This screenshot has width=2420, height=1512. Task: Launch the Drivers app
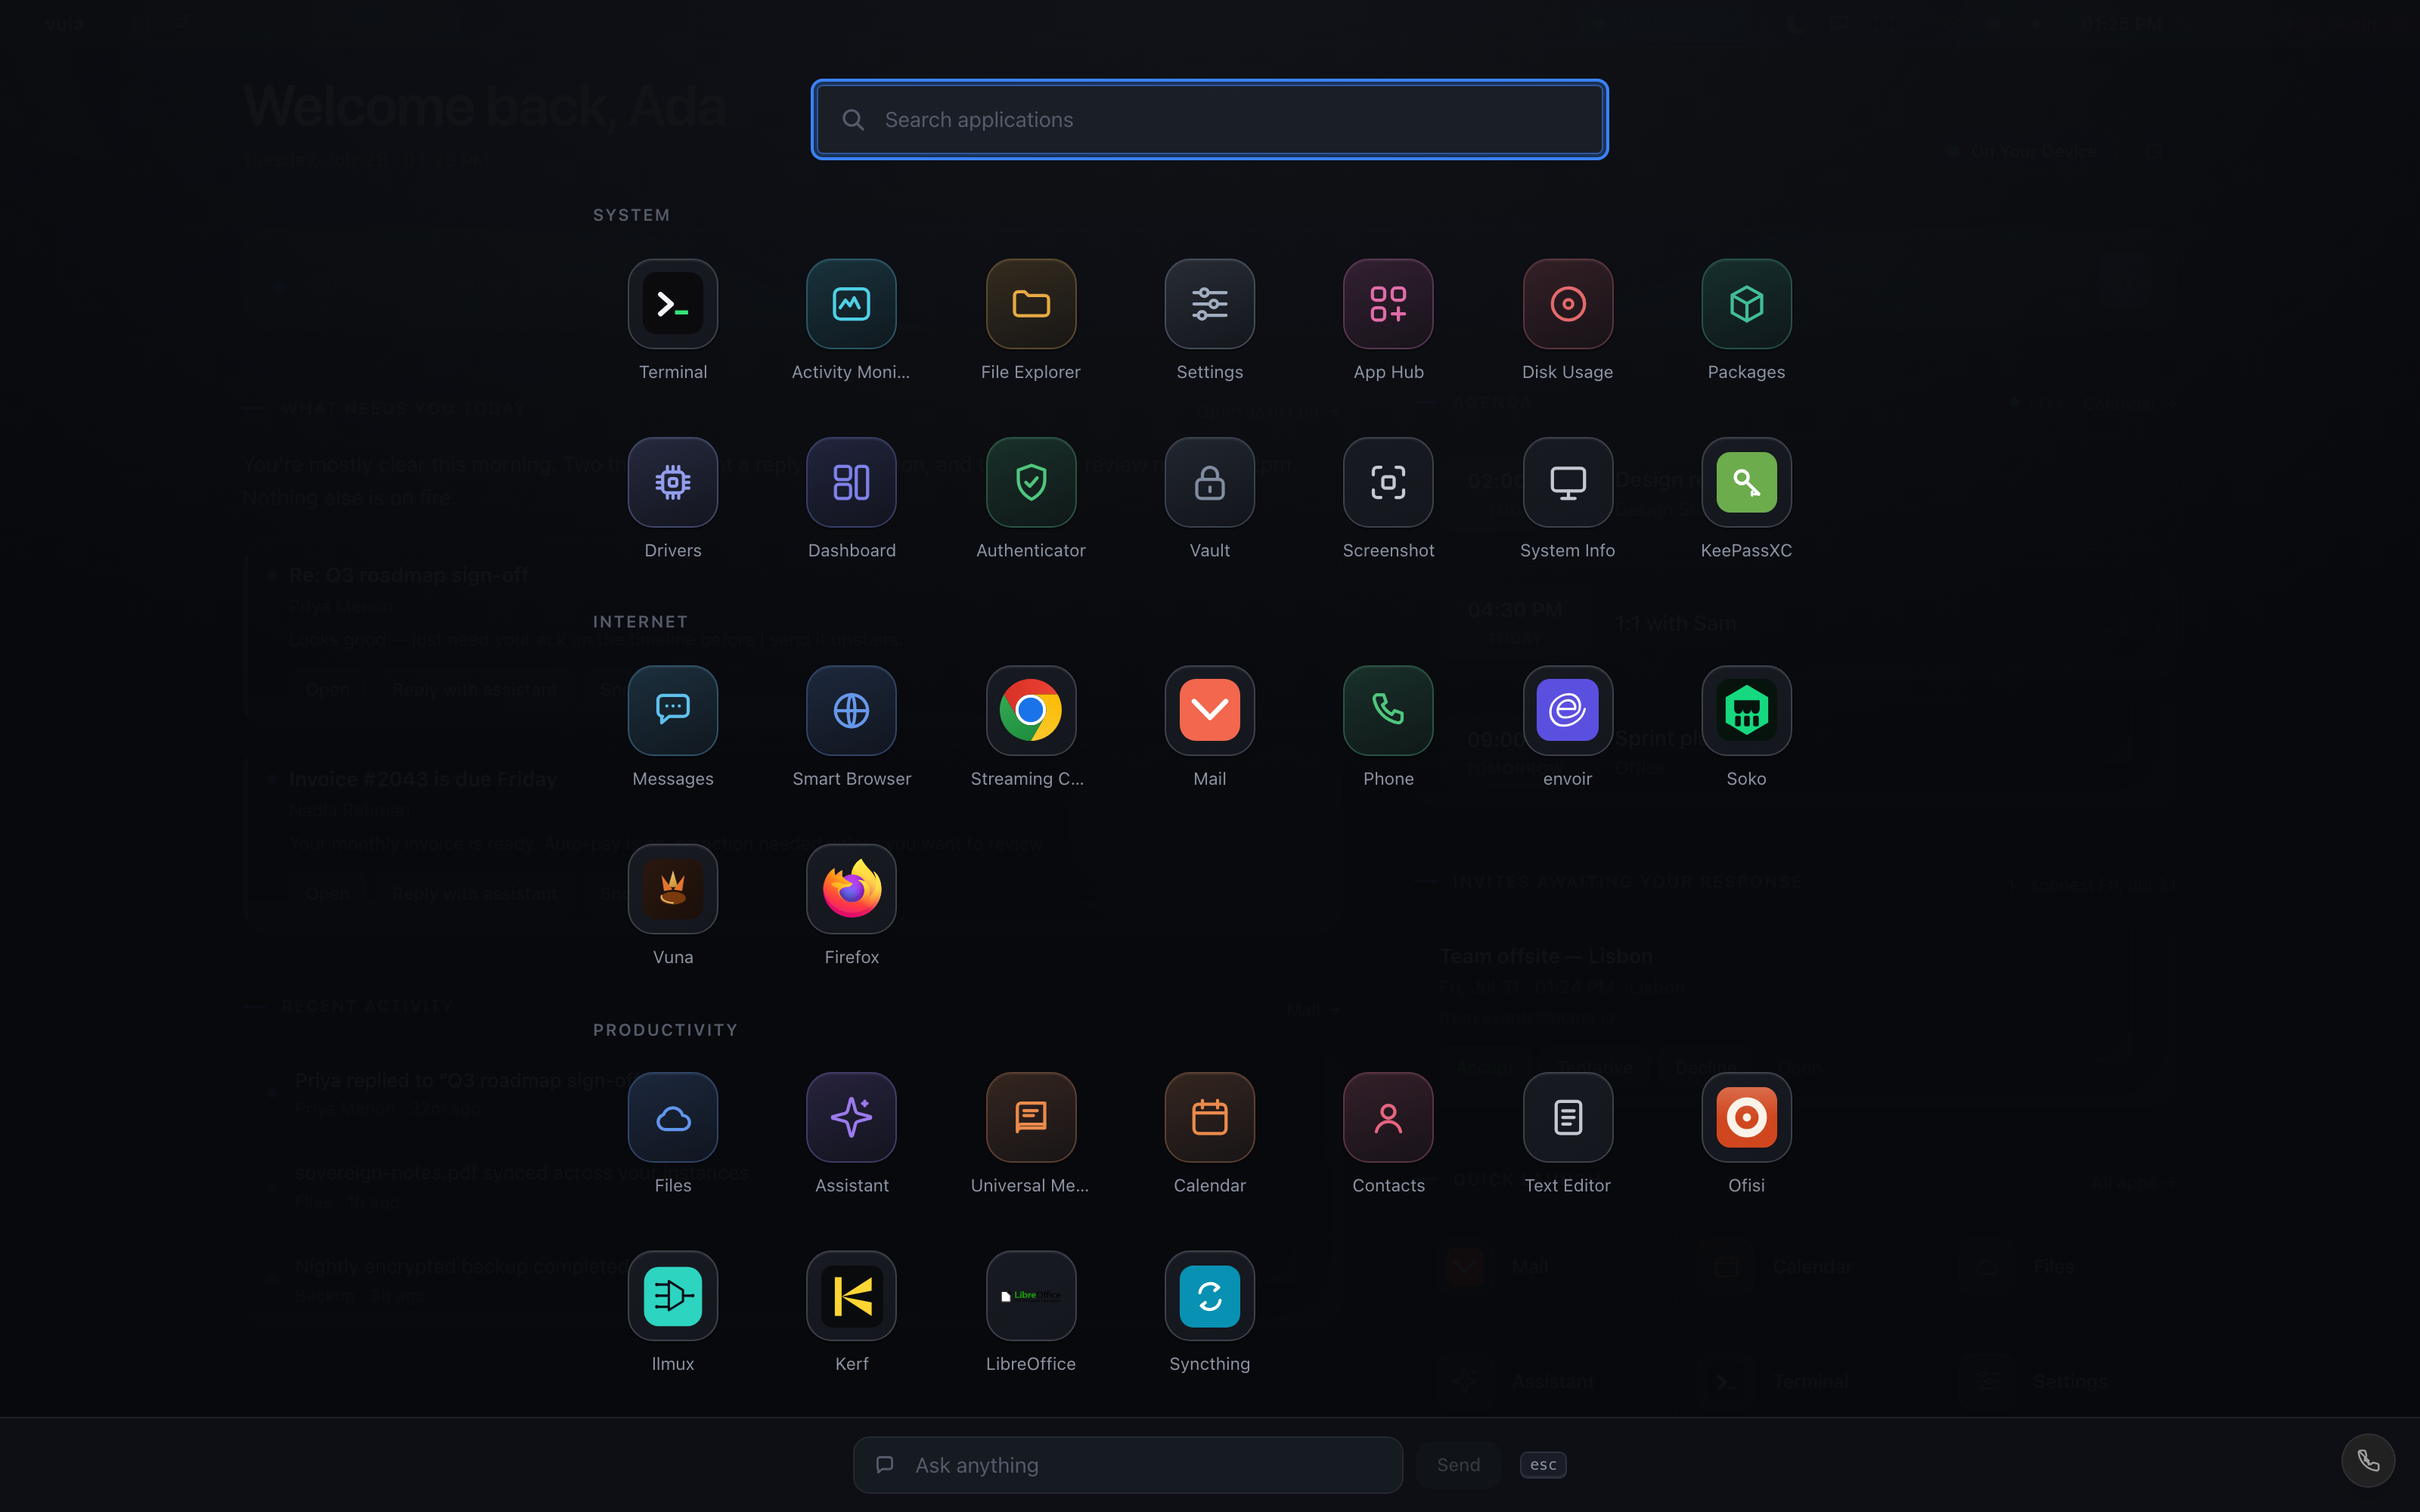[x=672, y=482]
